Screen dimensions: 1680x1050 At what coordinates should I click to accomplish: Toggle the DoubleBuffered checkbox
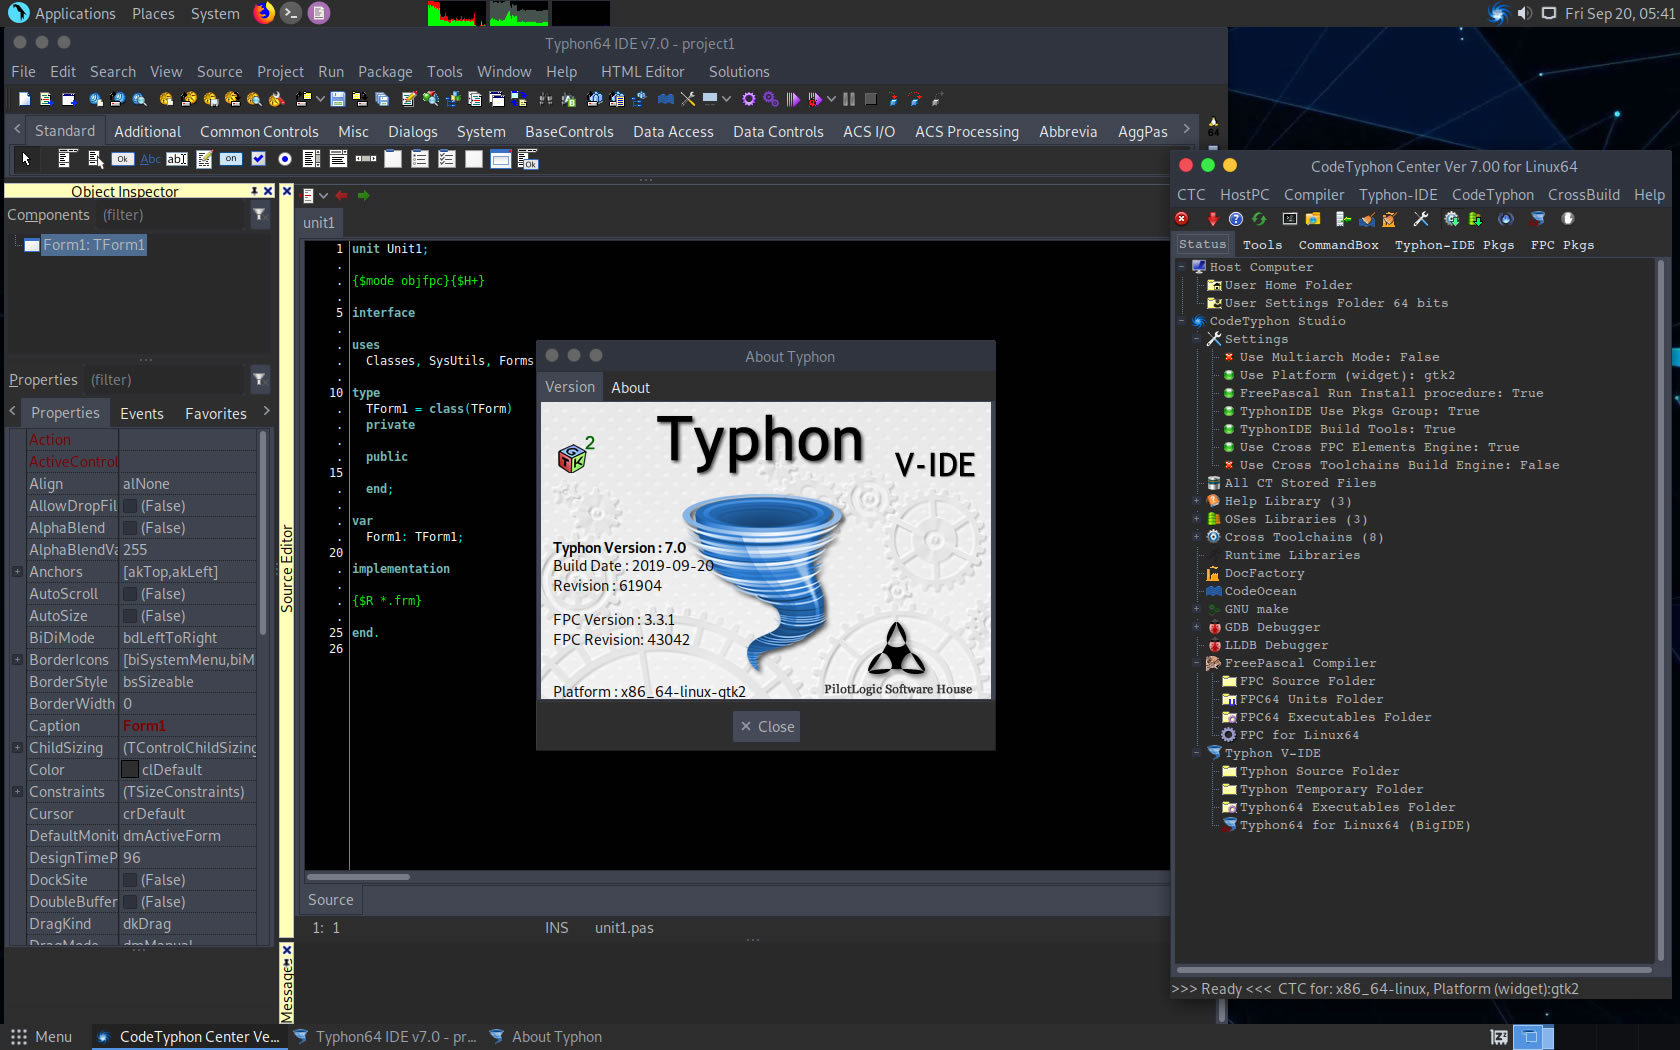click(x=130, y=902)
